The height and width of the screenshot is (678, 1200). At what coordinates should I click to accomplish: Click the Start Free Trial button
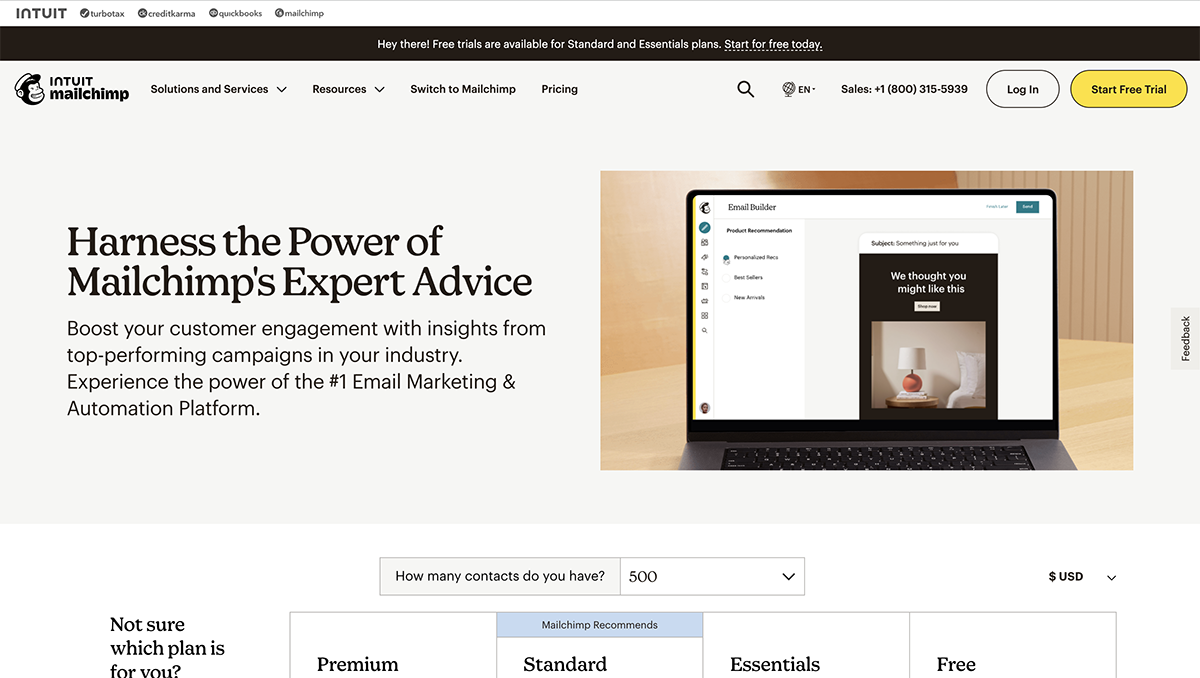(1129, 89)
